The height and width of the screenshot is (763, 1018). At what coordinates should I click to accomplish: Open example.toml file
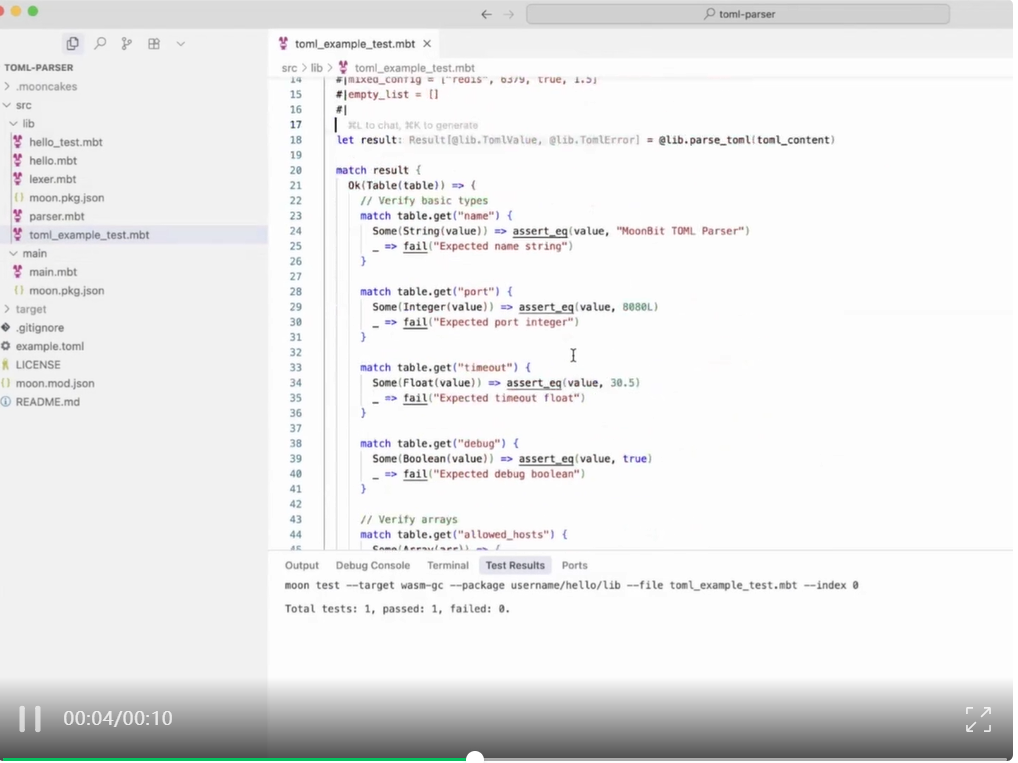49,346
